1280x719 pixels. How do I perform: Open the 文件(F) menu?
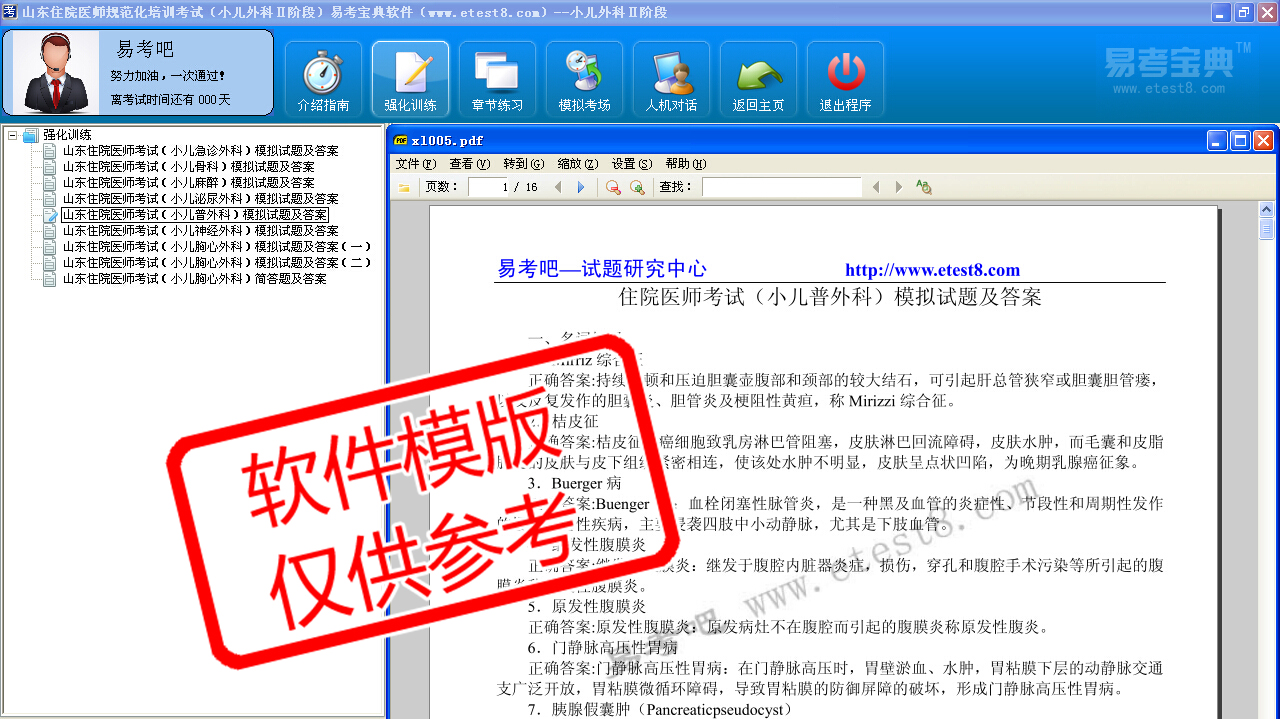pos(416,164)
